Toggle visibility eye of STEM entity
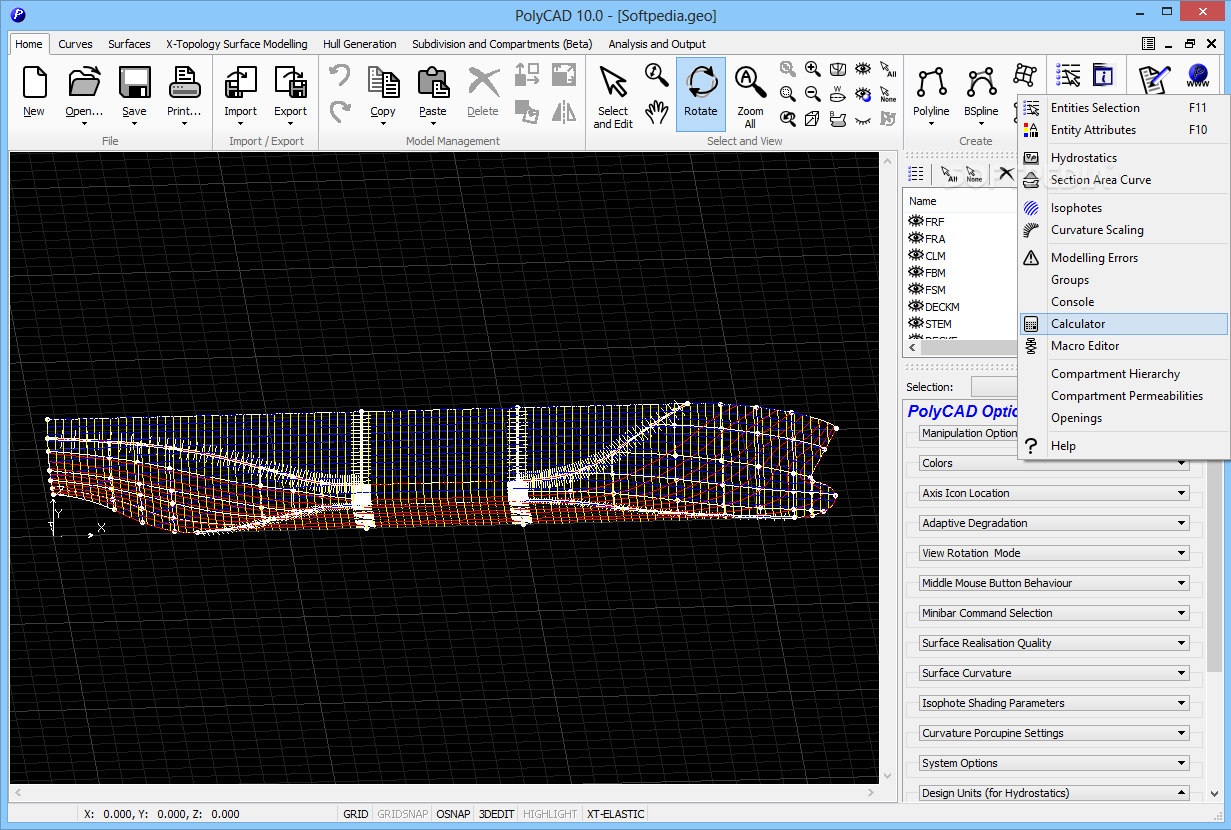 [x=915, y=323]
